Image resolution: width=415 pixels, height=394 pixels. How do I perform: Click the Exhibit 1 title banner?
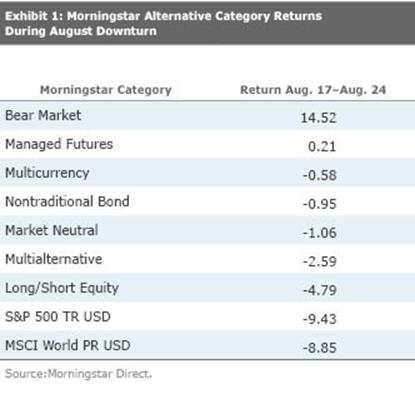click(207, 23)
